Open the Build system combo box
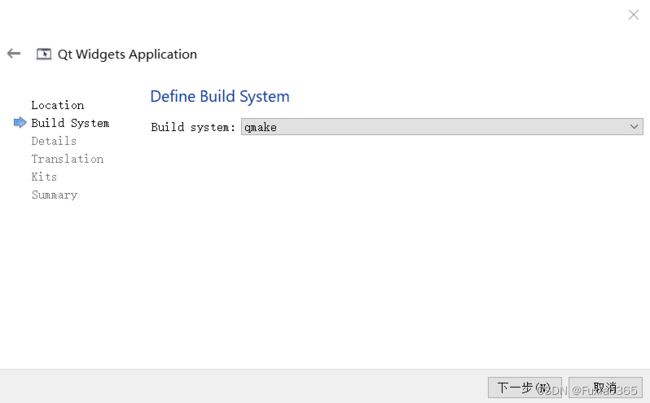This screenshot has width=650, height=403. click(442, 126)
